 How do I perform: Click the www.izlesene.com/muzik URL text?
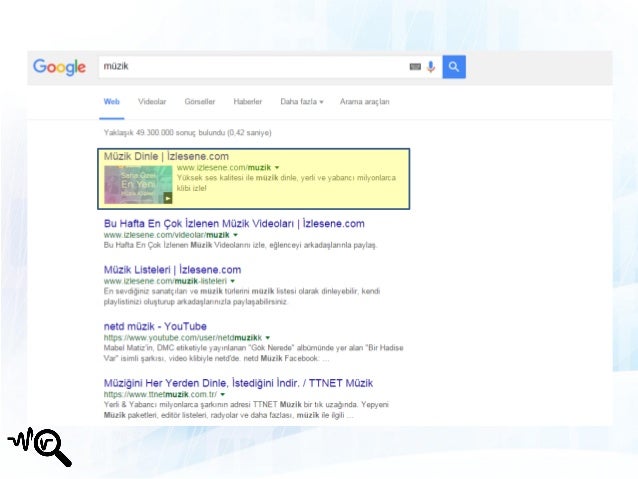click(224, 168)
